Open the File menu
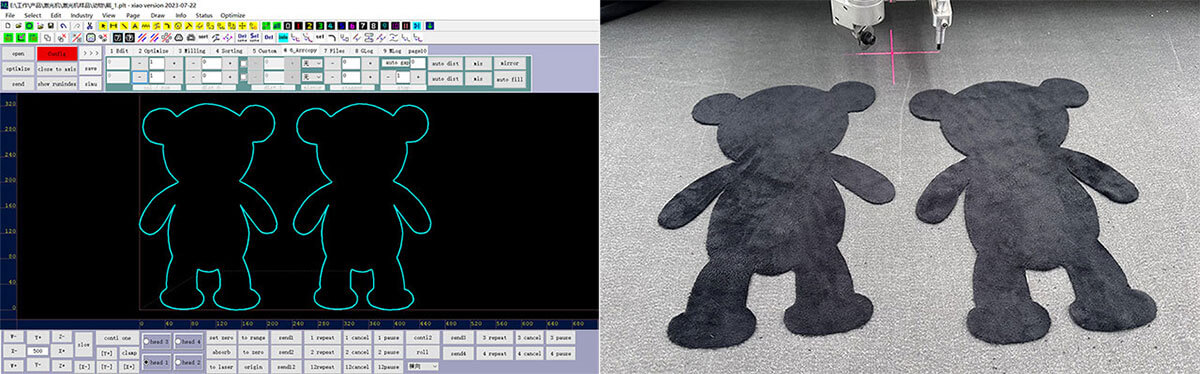1200x374 pixels. coord(10,15)
